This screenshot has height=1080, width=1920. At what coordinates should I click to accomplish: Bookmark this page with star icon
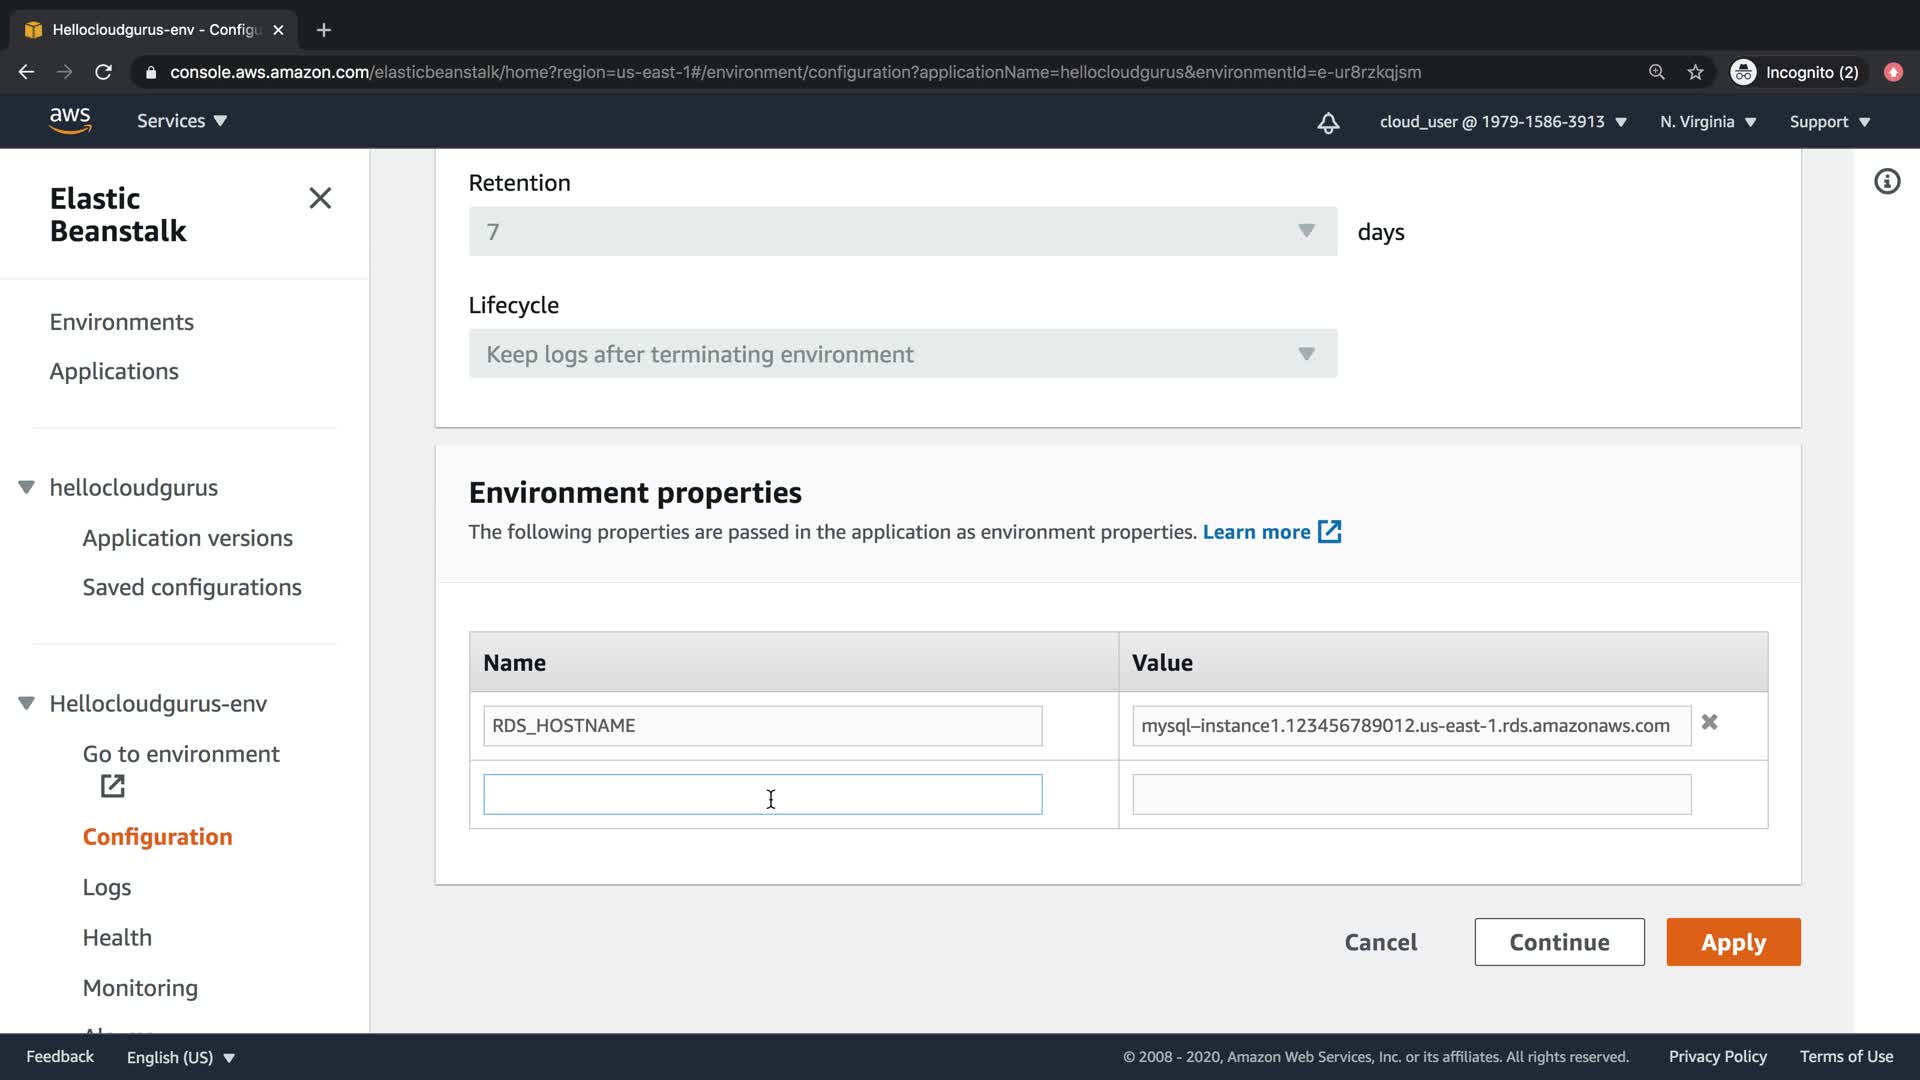1695,72
